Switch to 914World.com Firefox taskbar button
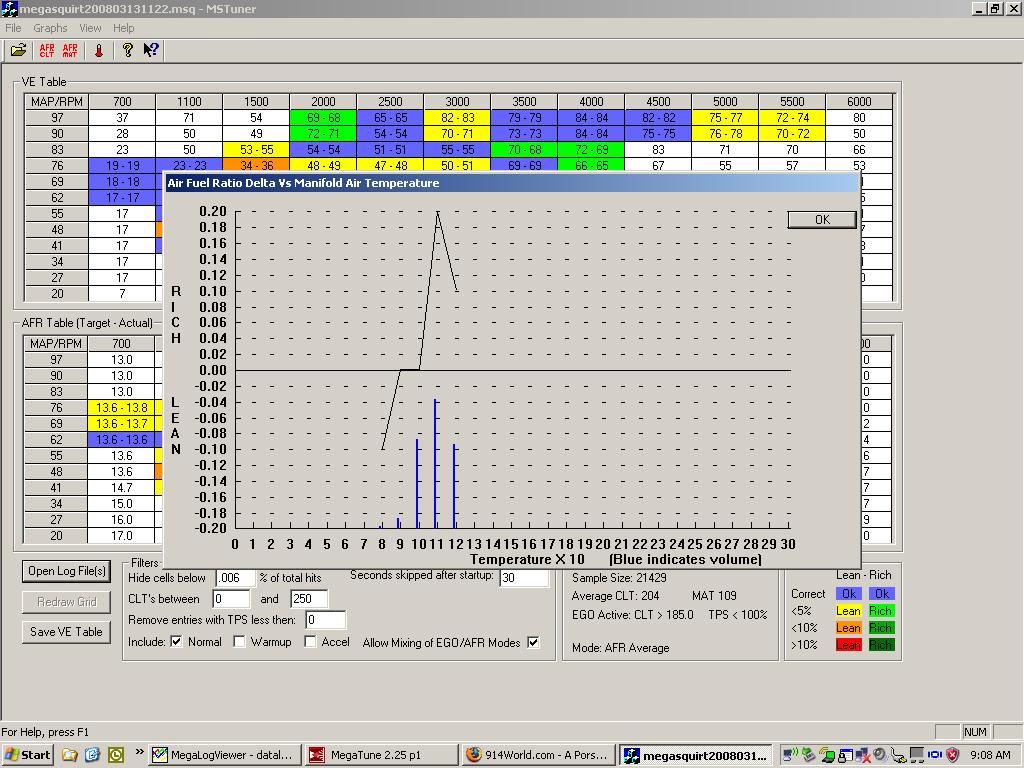Image resolution: width=1024 pixels, height=768 pixels. tap(539, 755)
